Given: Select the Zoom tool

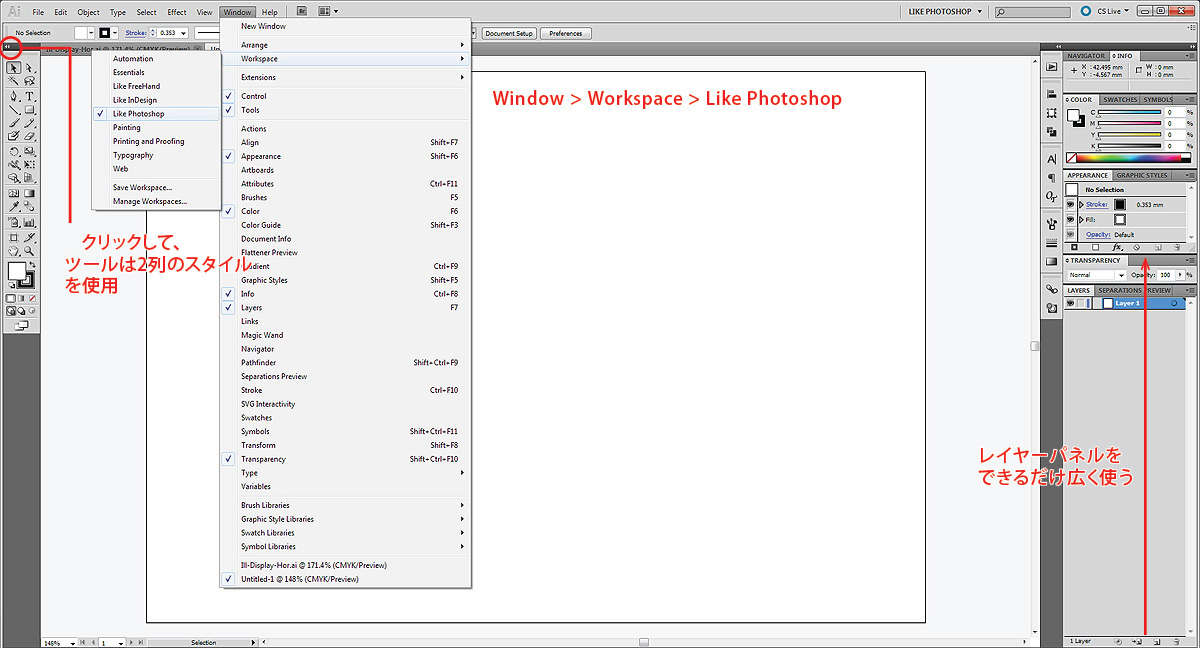Looking at the screenshot, I should 29,250.
